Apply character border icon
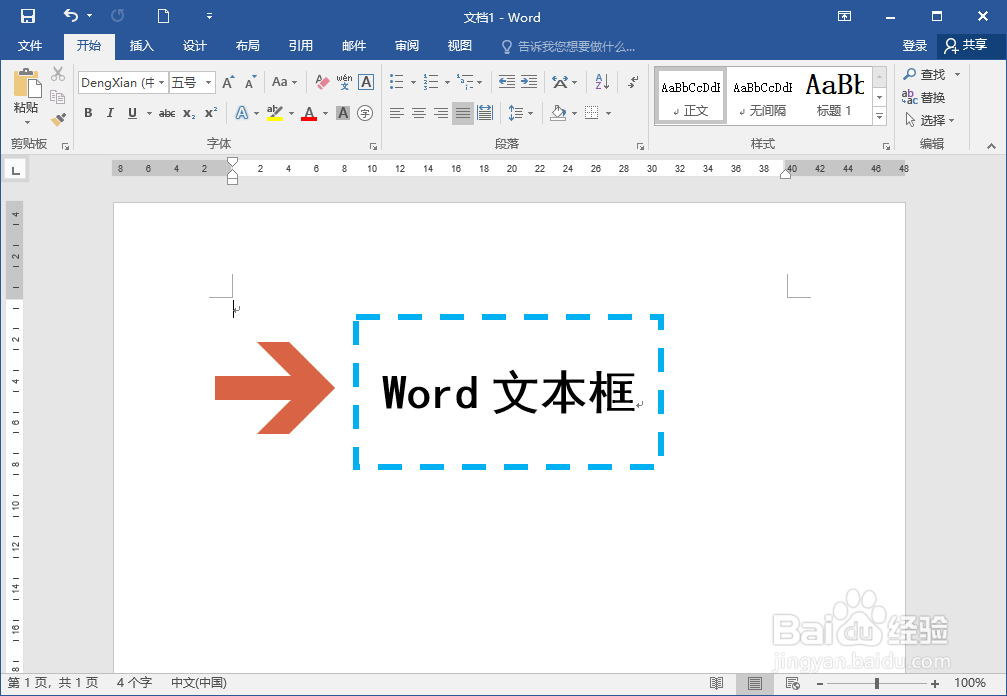 click(366, 82)
